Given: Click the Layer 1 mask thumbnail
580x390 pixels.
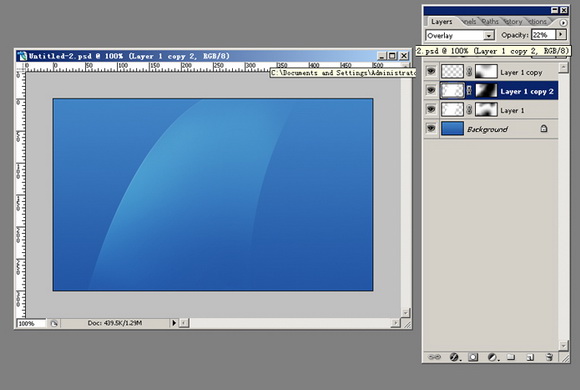Looking at the screenshot, I should [486, 110].
